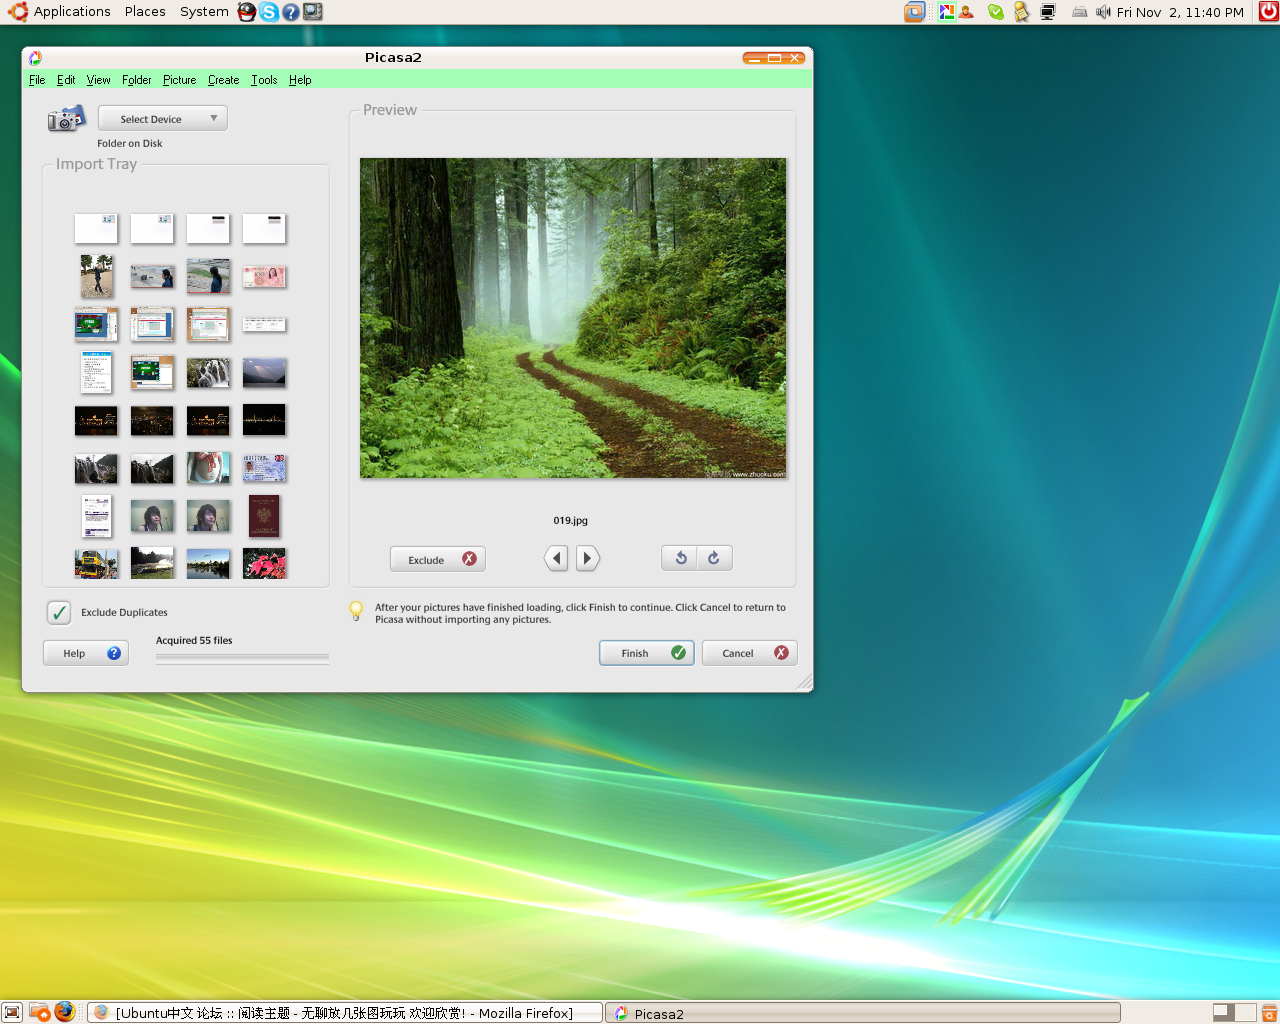Screen dimensions: 1280x1024
Task: Click the keyboard indicator tray icon
Action: pos(1079,12)
